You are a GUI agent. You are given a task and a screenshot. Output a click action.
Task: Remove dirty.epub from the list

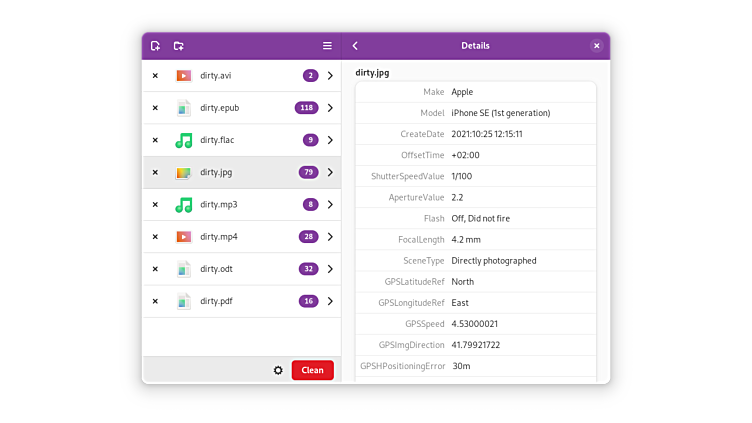click(155, 108)
